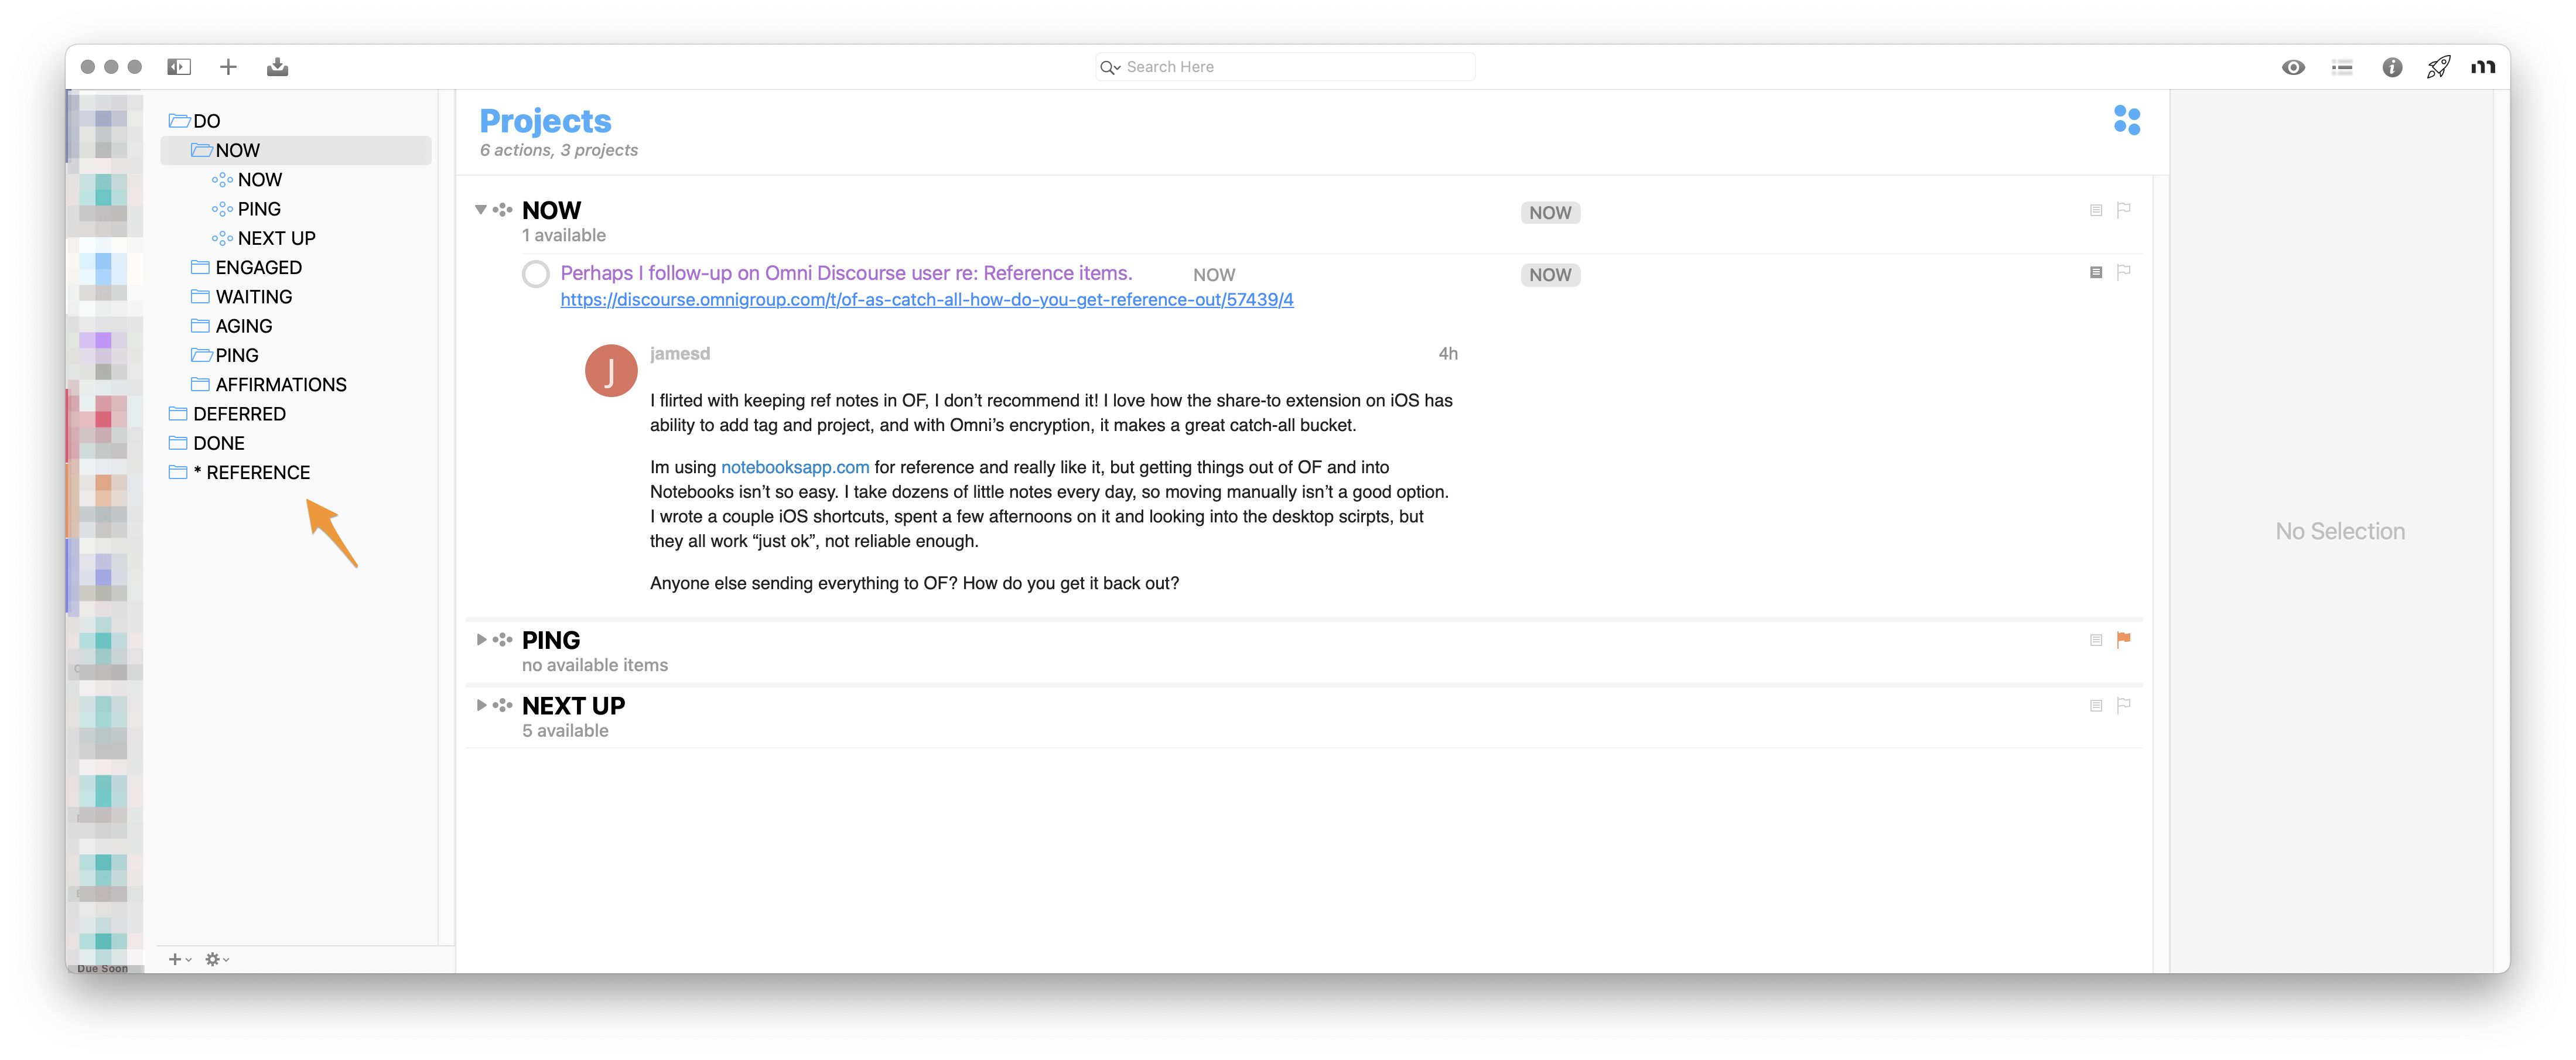The width and height of the screenshot is (2576, 1060).
Task: Click the list layout toolbar icon
Action: point(2342,67)
